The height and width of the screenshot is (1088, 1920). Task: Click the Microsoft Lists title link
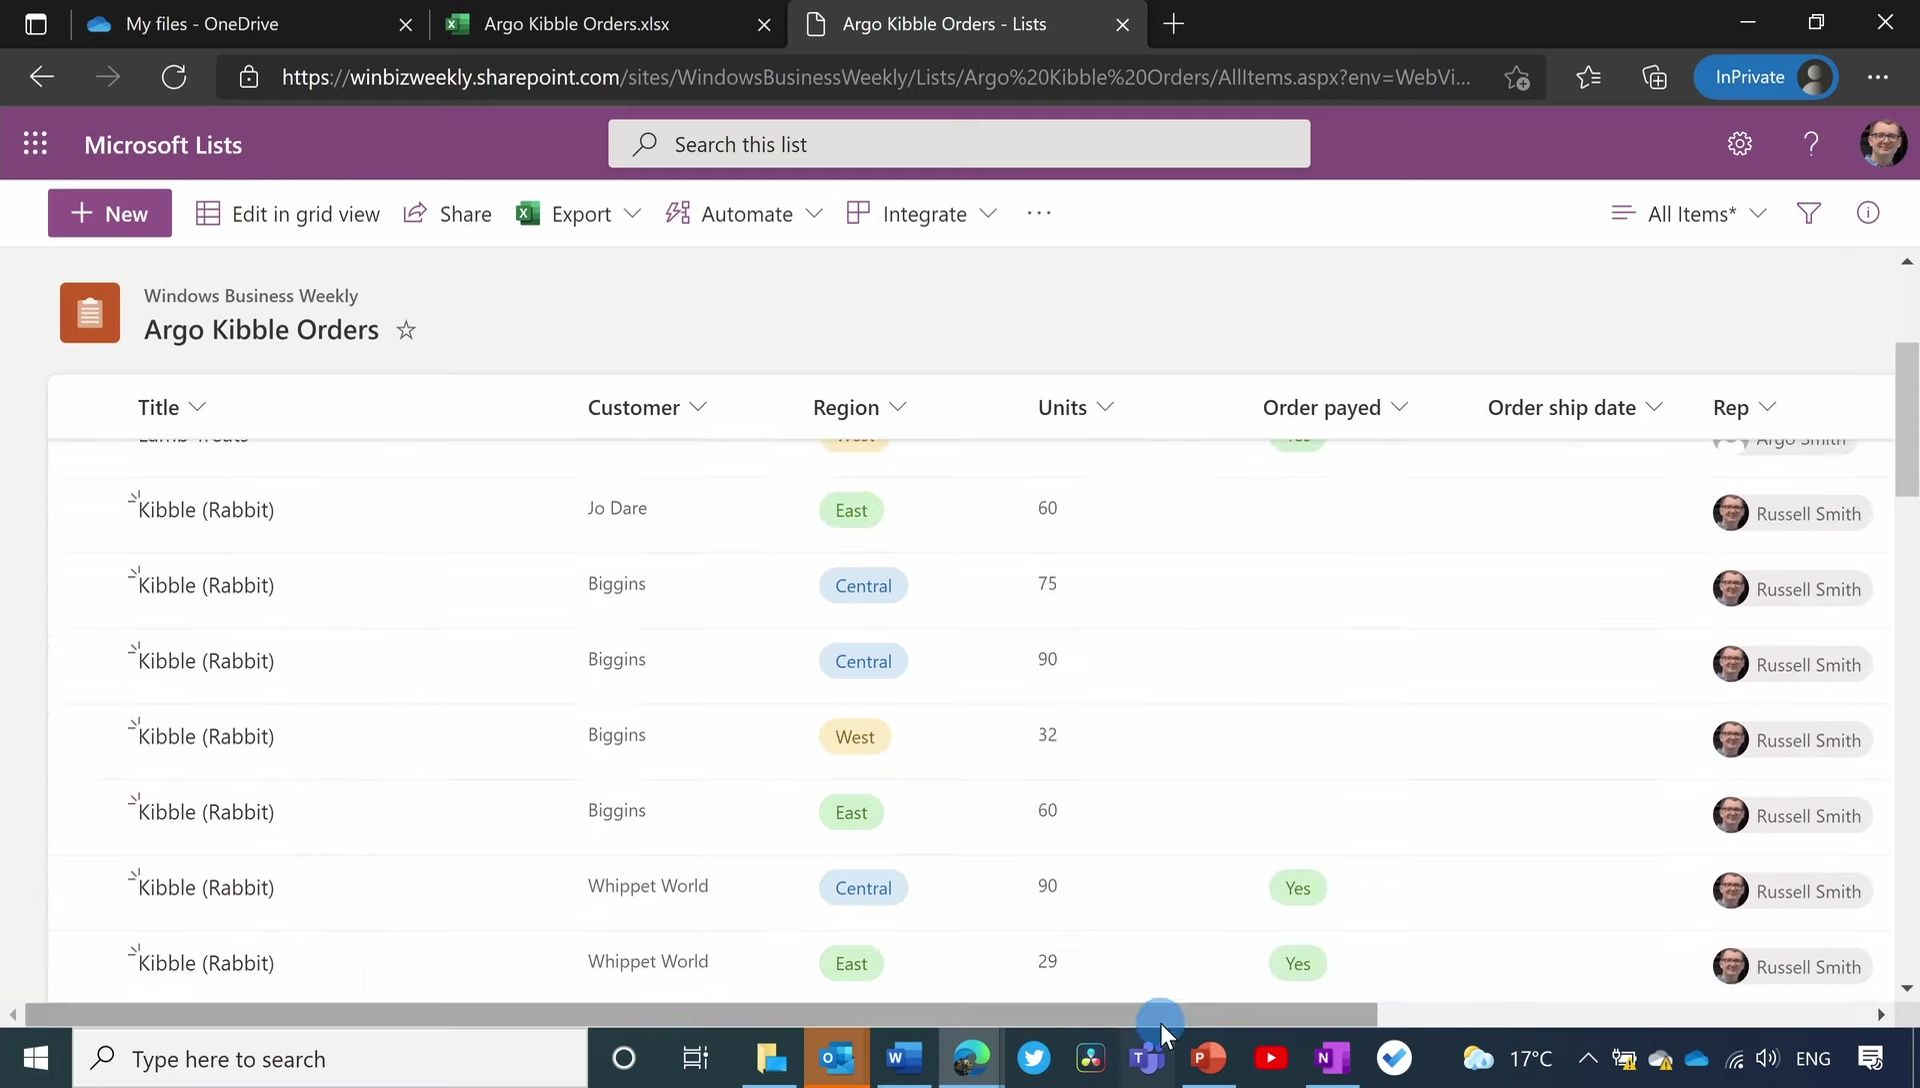tap(163, 145)
